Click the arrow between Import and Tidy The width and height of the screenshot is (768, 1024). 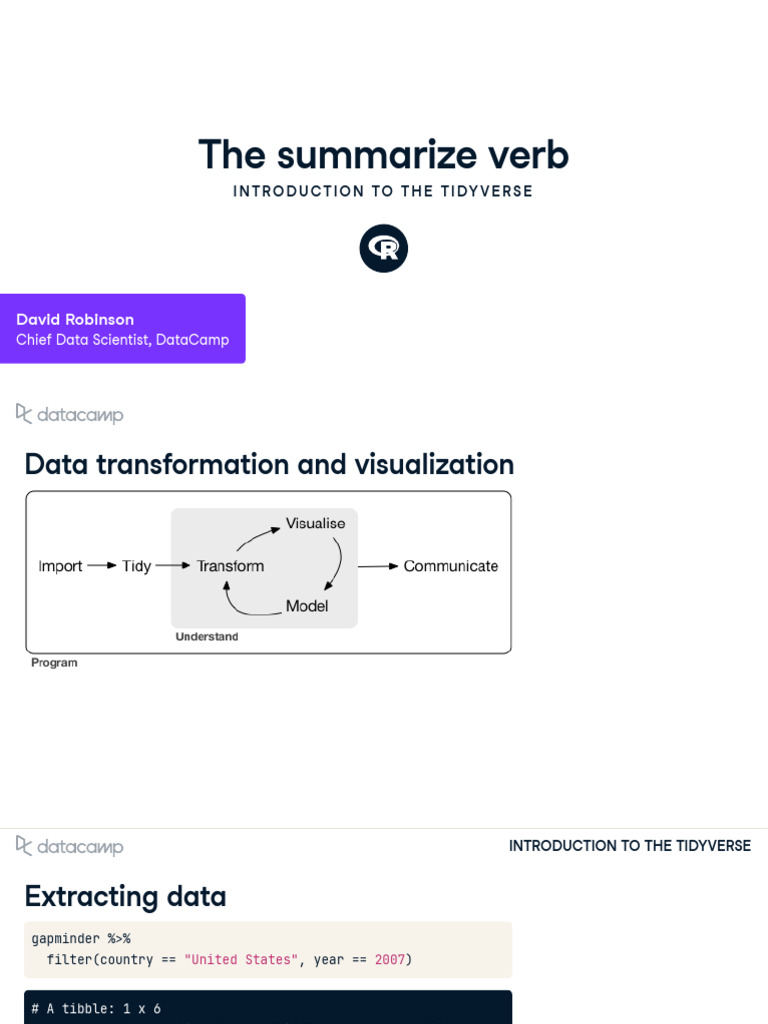click(102, 566)
